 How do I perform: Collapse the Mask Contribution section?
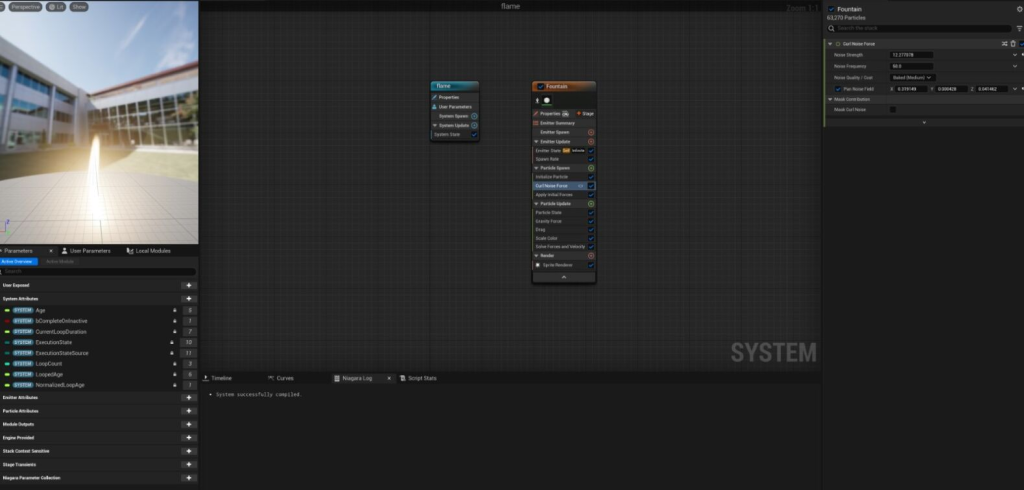click(x=830, y=99)
